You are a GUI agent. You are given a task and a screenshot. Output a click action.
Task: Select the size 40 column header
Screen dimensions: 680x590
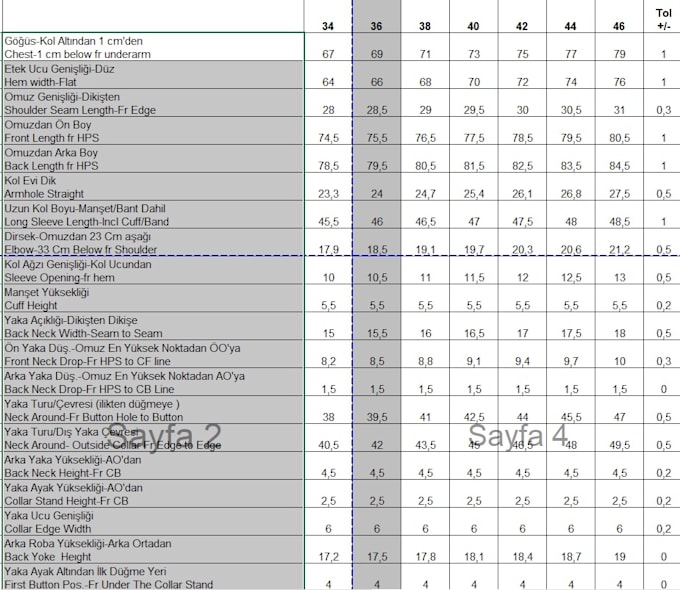474,16
